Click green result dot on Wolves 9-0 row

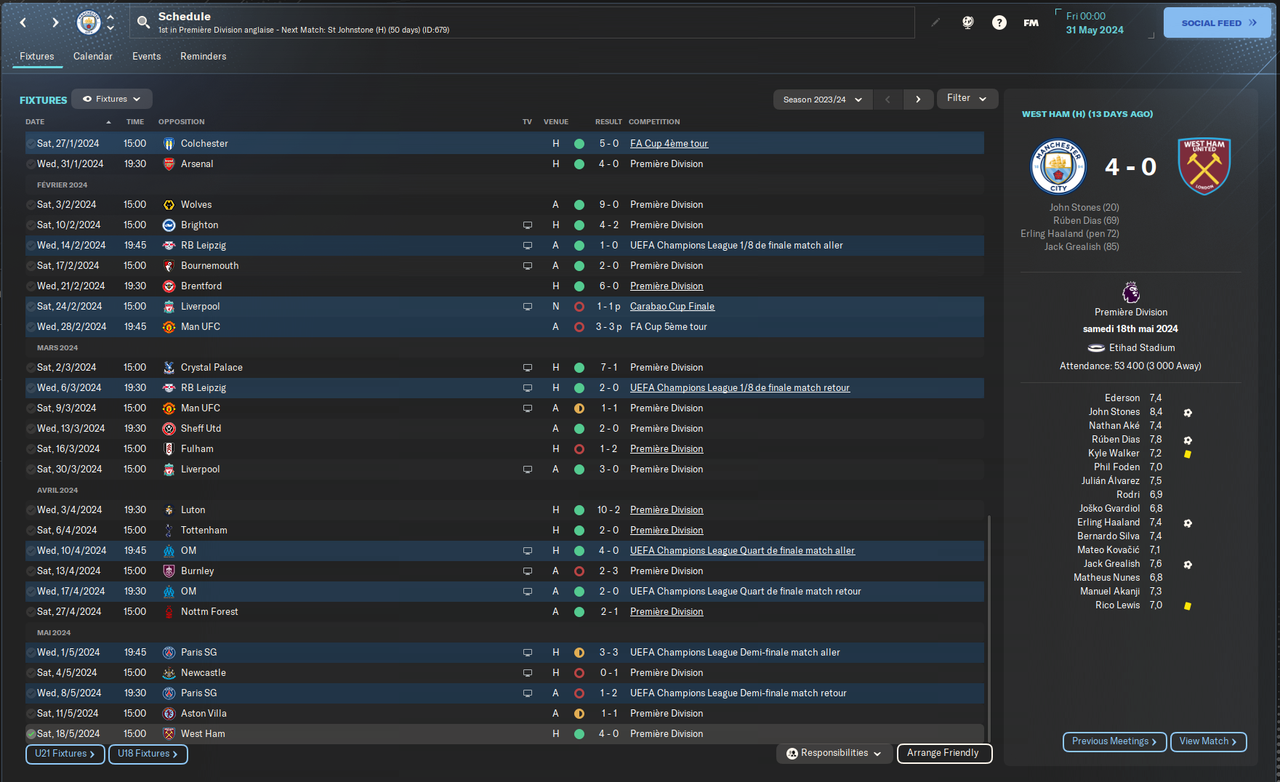pyautogui.click(x=579, y=205)
